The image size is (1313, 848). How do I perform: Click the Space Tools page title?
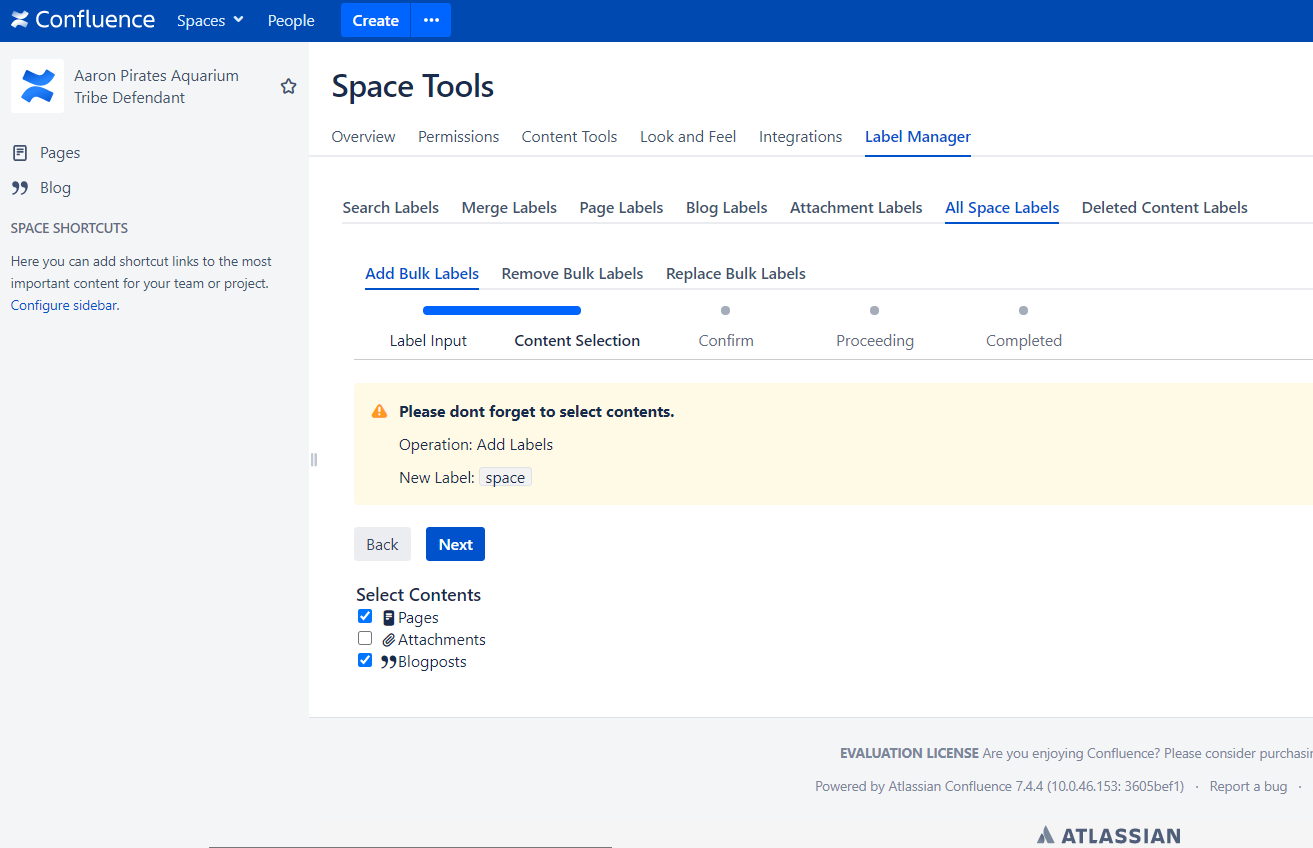[x=413, y=86]
